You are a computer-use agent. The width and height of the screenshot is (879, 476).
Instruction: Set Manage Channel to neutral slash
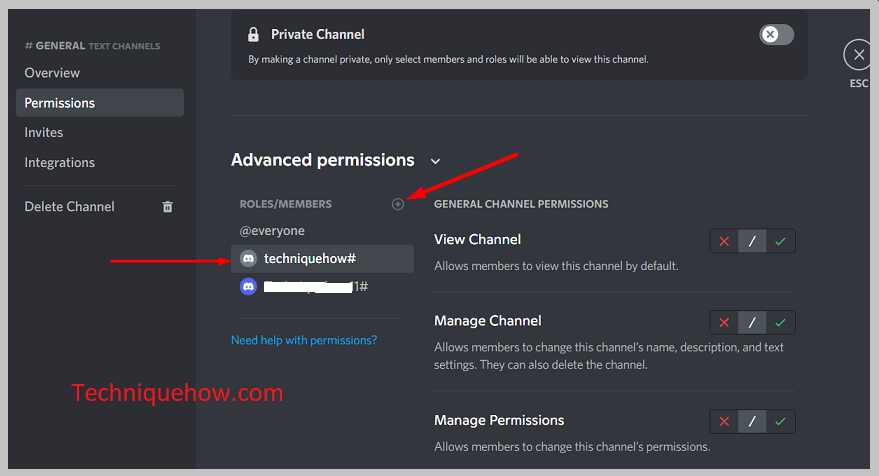pyautogui.click(x=752, y=322)
